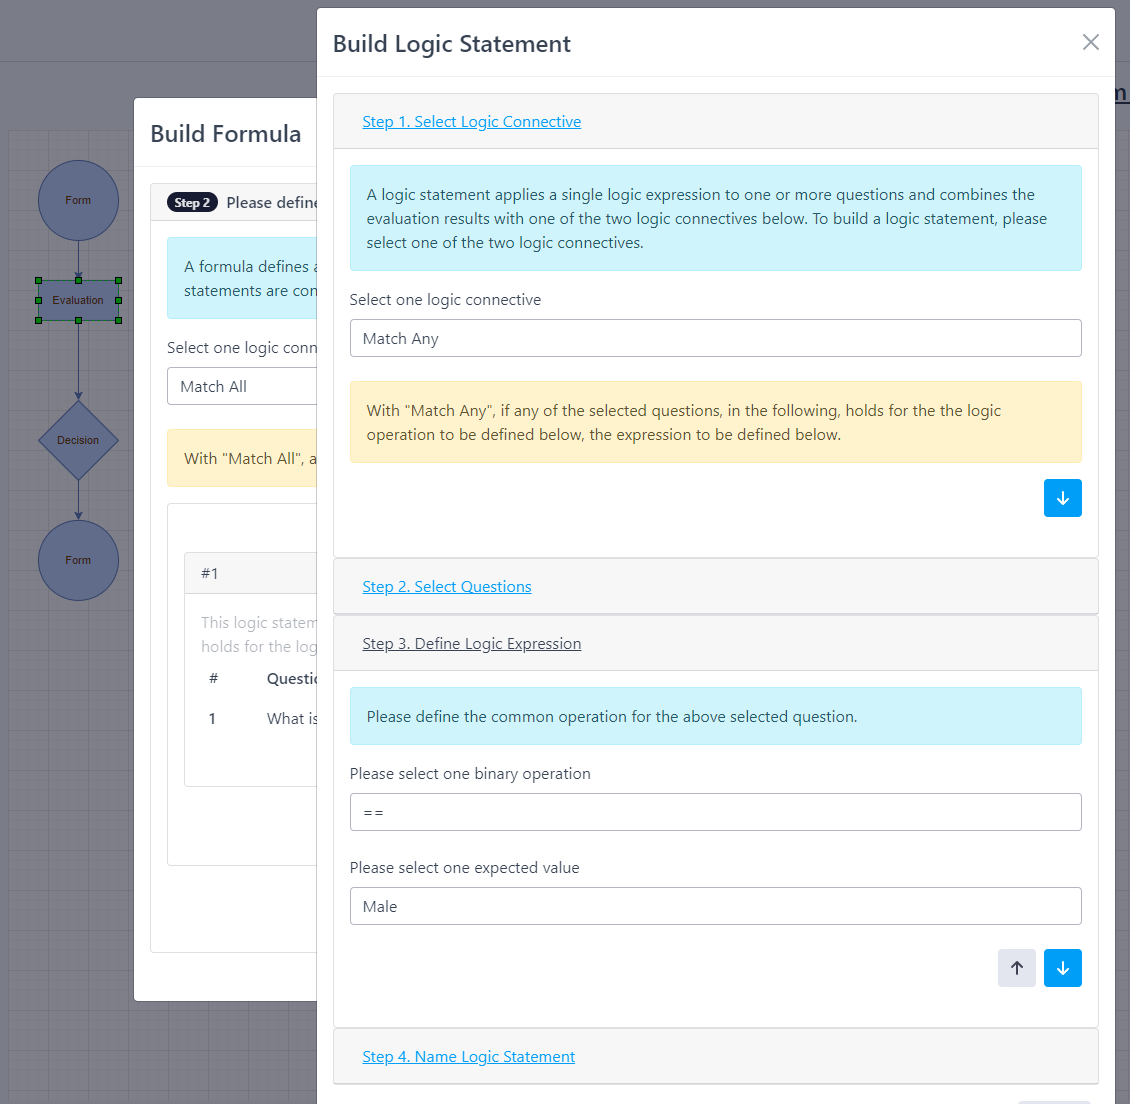The image size is (1130, 1104).
Task: Click logic statement #1 header
Action: pos(250,573)
